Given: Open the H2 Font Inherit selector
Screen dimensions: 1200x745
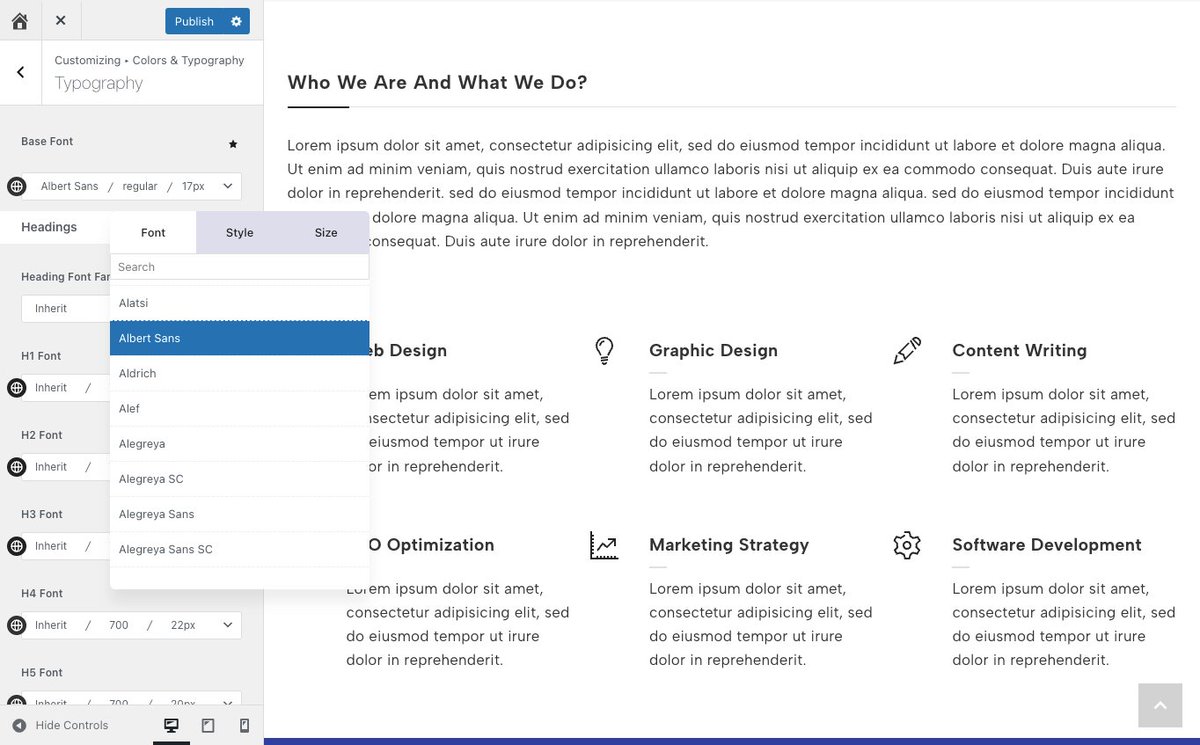Looking at the screenshot, I should (51, 466).
